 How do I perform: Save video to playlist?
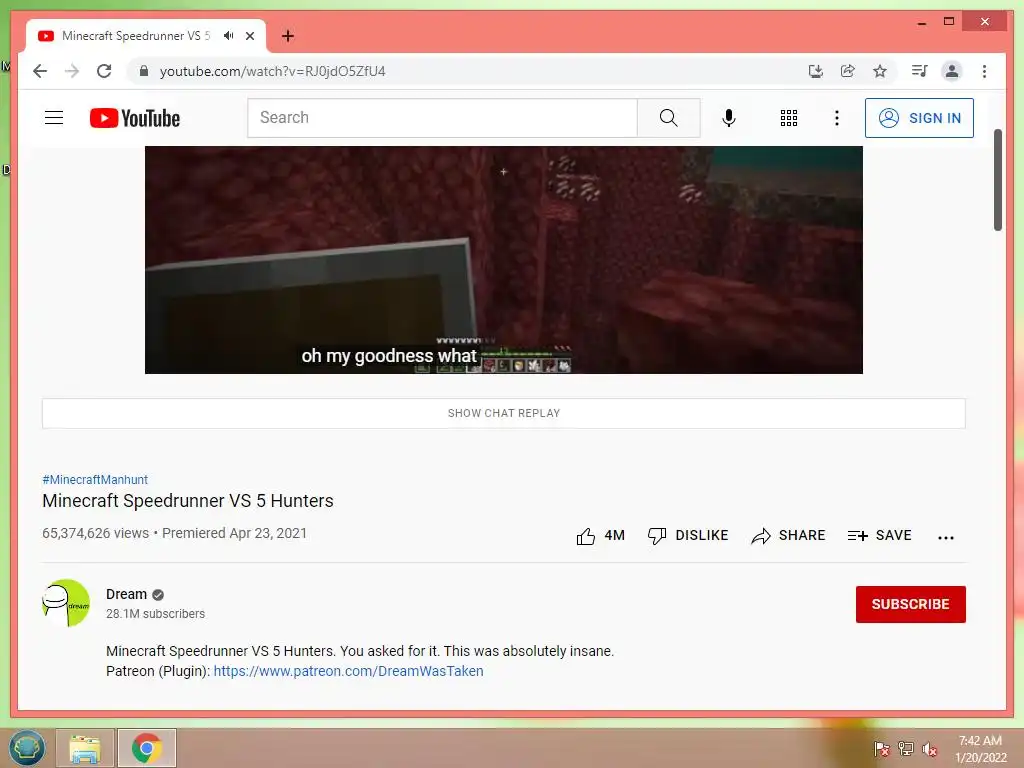coord(879,536)
